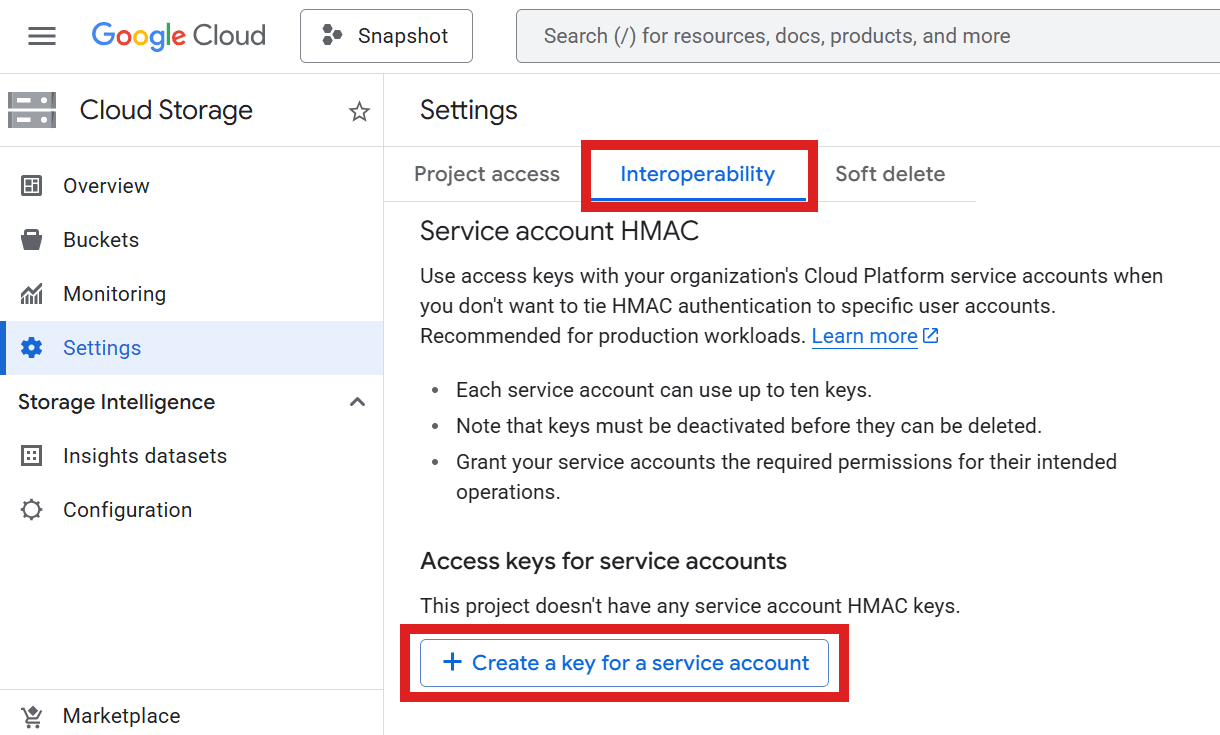Click the external-link icon beside Learn more
1220x735 pixels.
click(931, 336)
